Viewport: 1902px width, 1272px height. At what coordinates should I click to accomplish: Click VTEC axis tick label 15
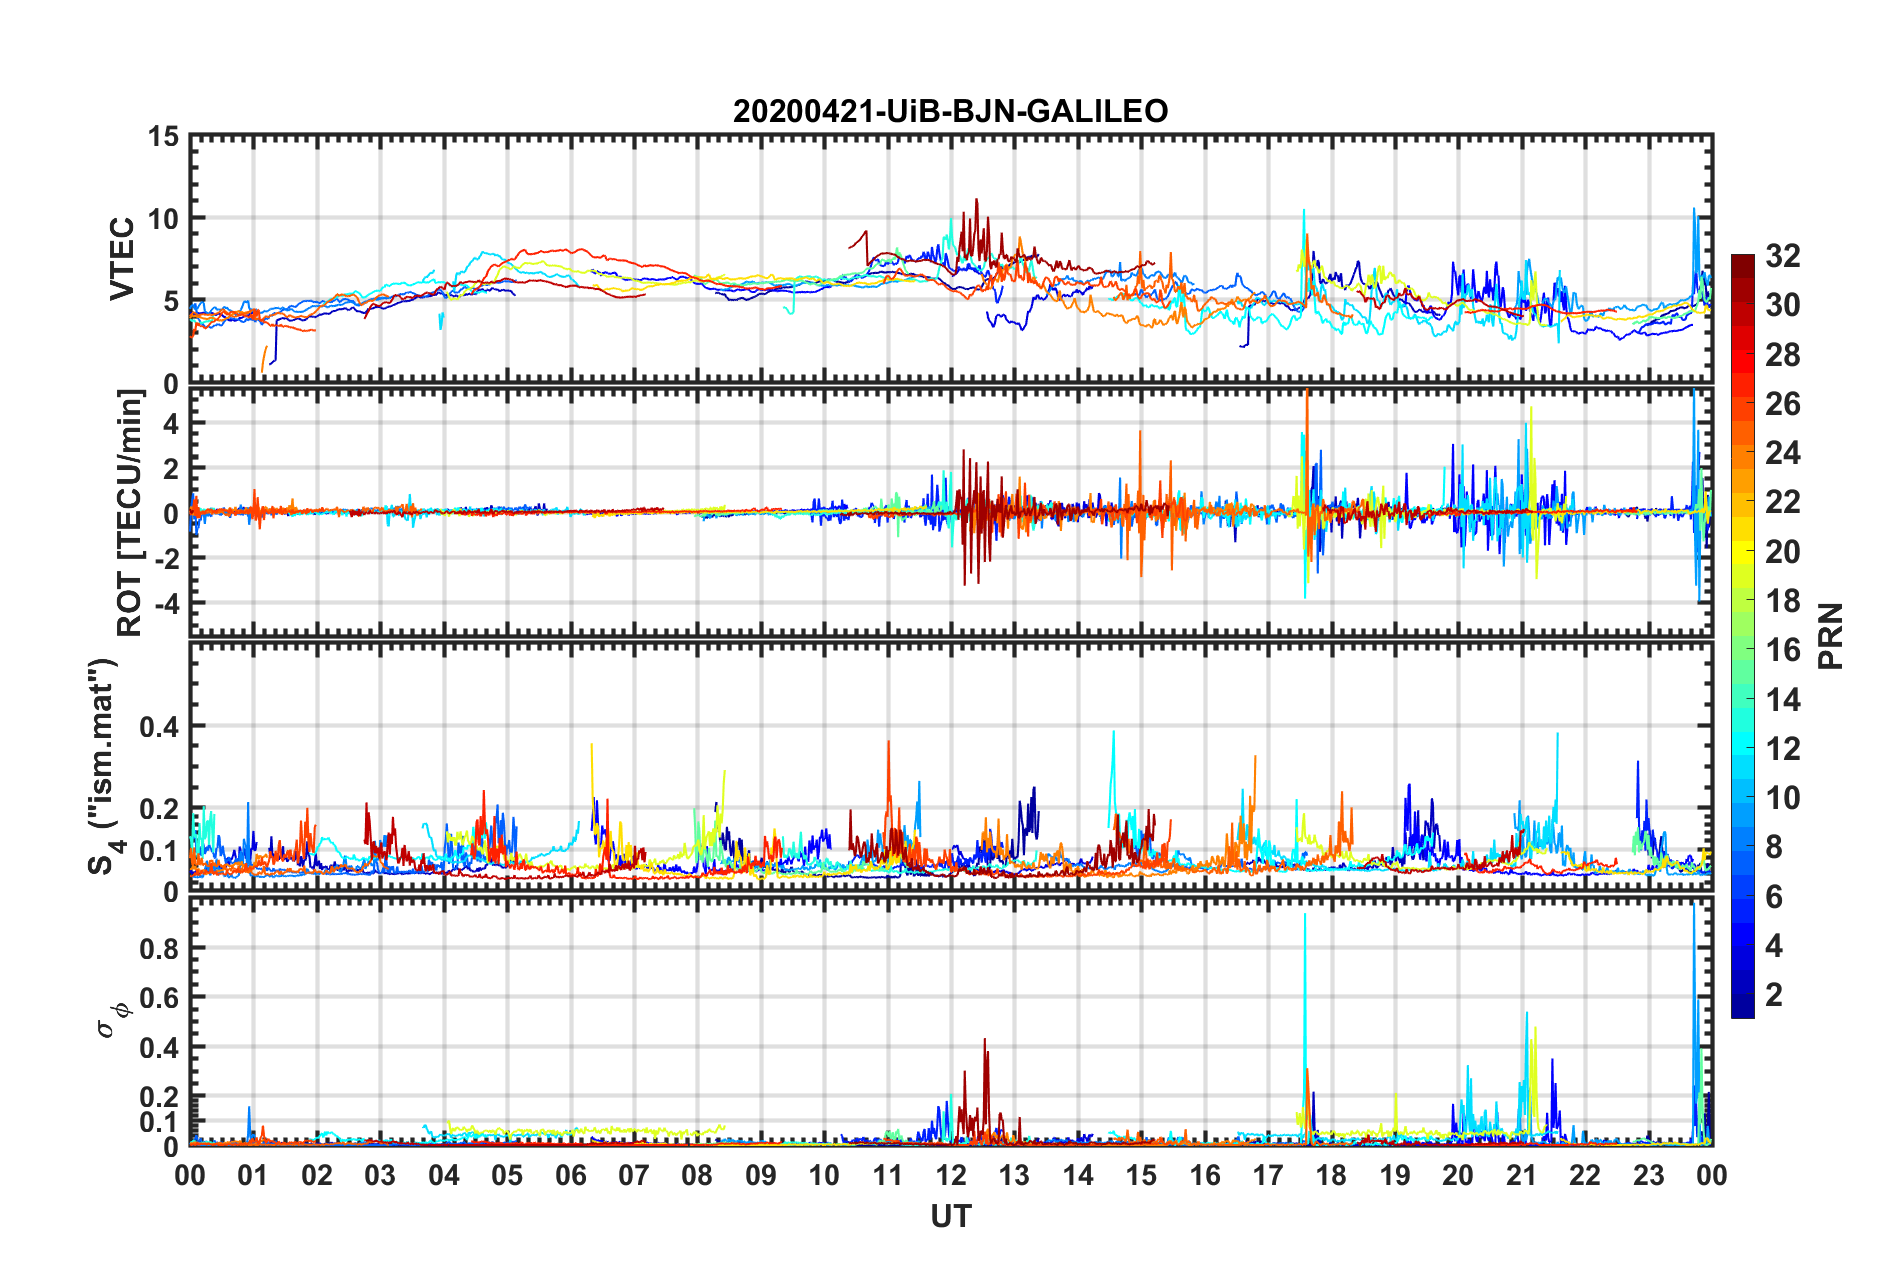[x=162, y=136]
